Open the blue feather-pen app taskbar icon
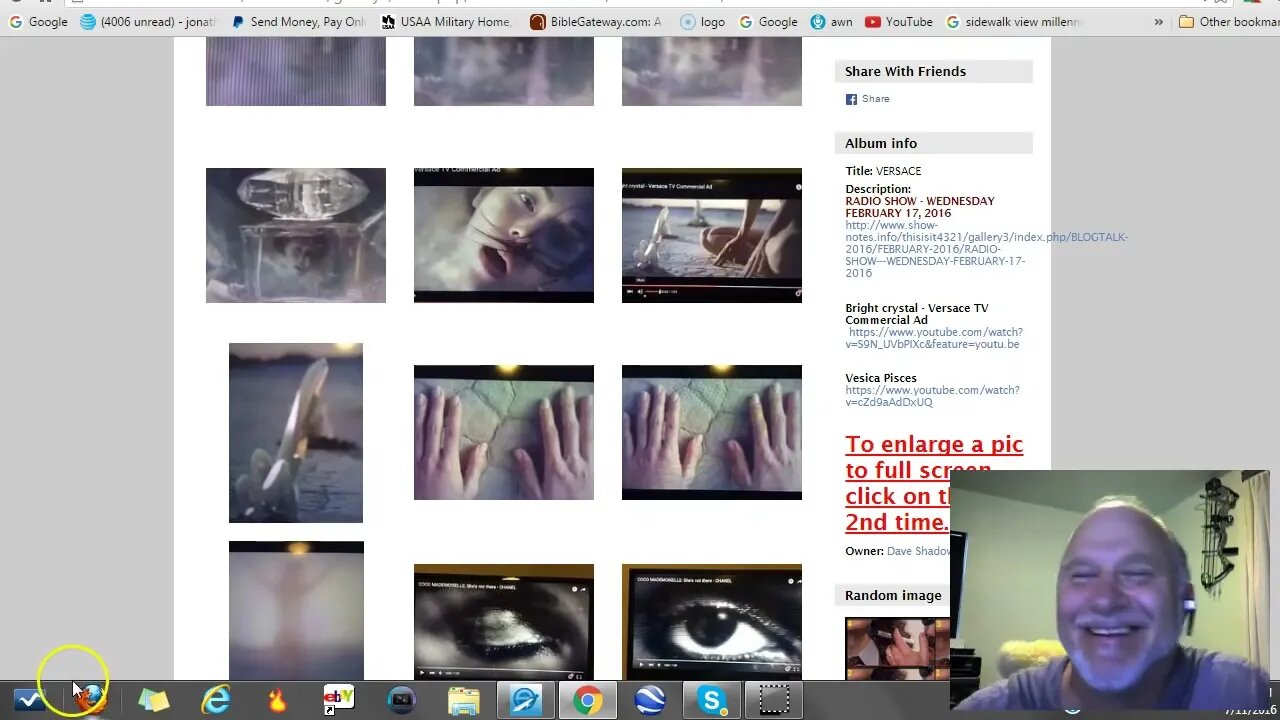 tap(525, 700)
